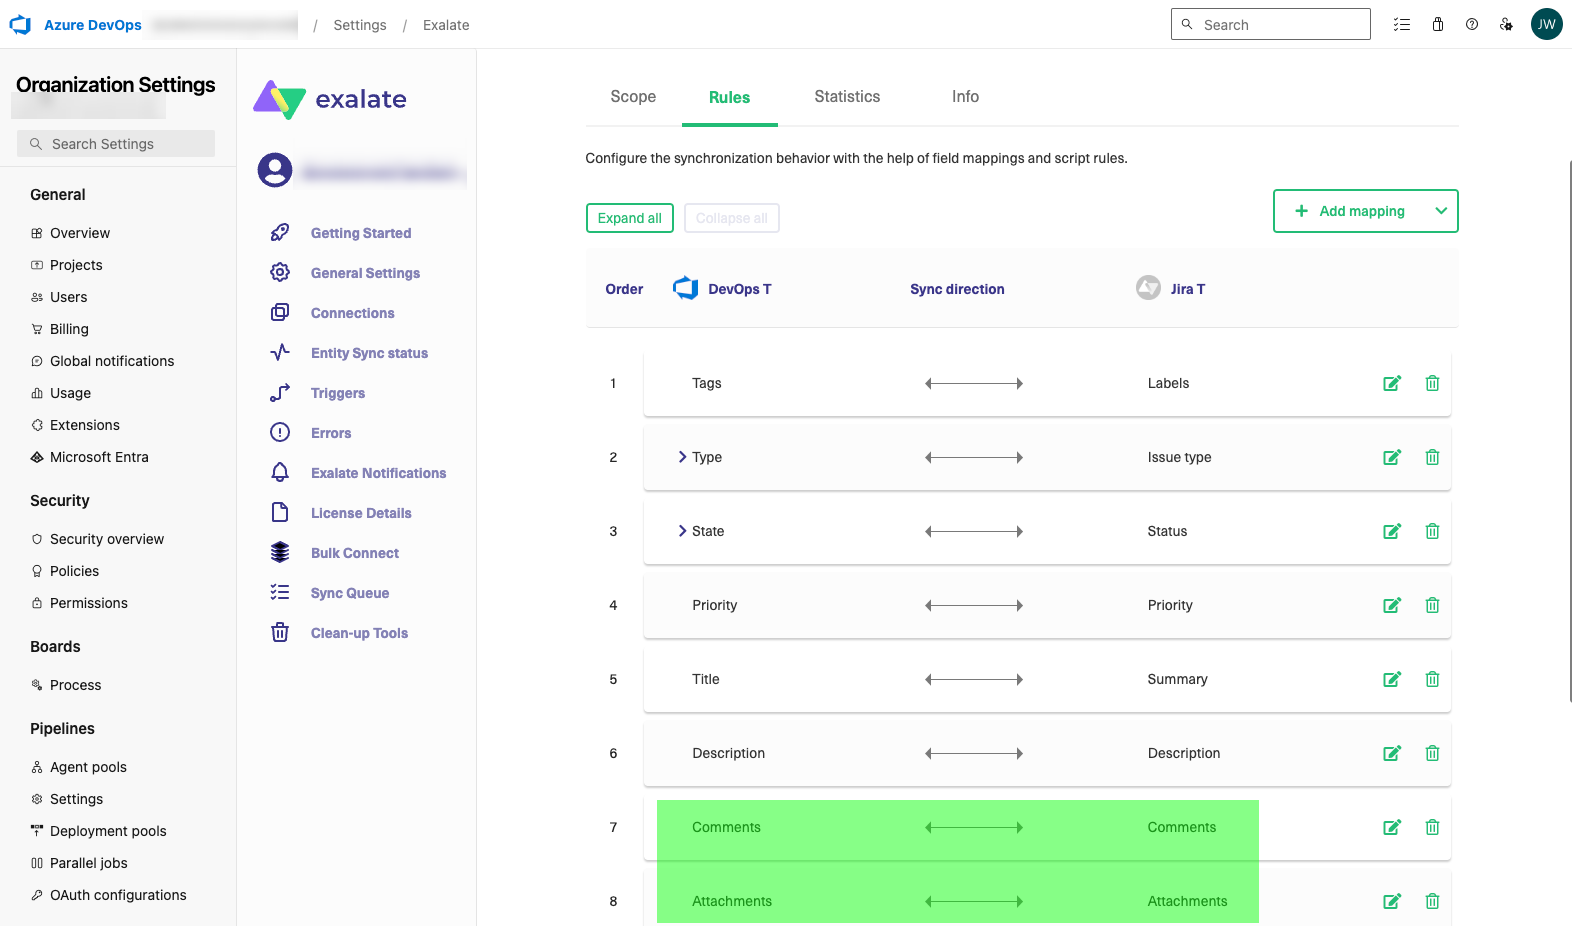Click the Sync Queue list icon
The width and height of the screenshot is (1572, 926).
[280, 592]
